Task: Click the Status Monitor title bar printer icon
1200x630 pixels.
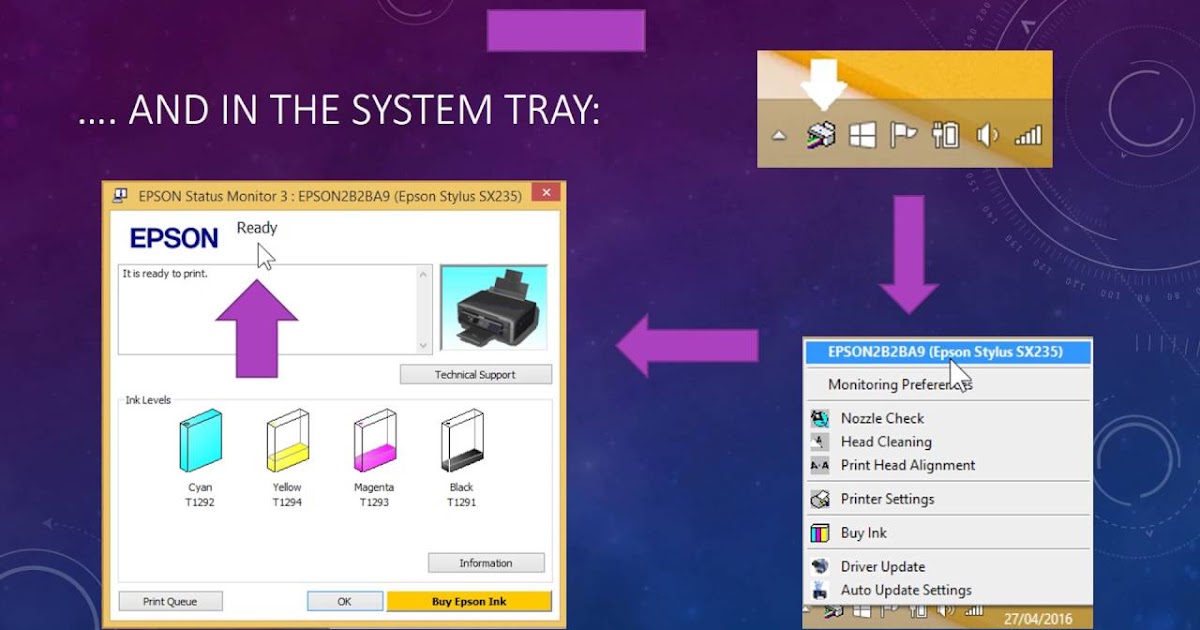Action: click(121, 195)
